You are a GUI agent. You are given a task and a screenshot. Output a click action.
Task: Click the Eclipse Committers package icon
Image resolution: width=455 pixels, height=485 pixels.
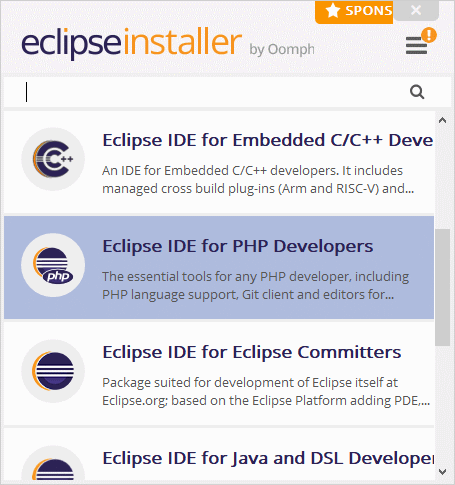(x=53, y=371)
